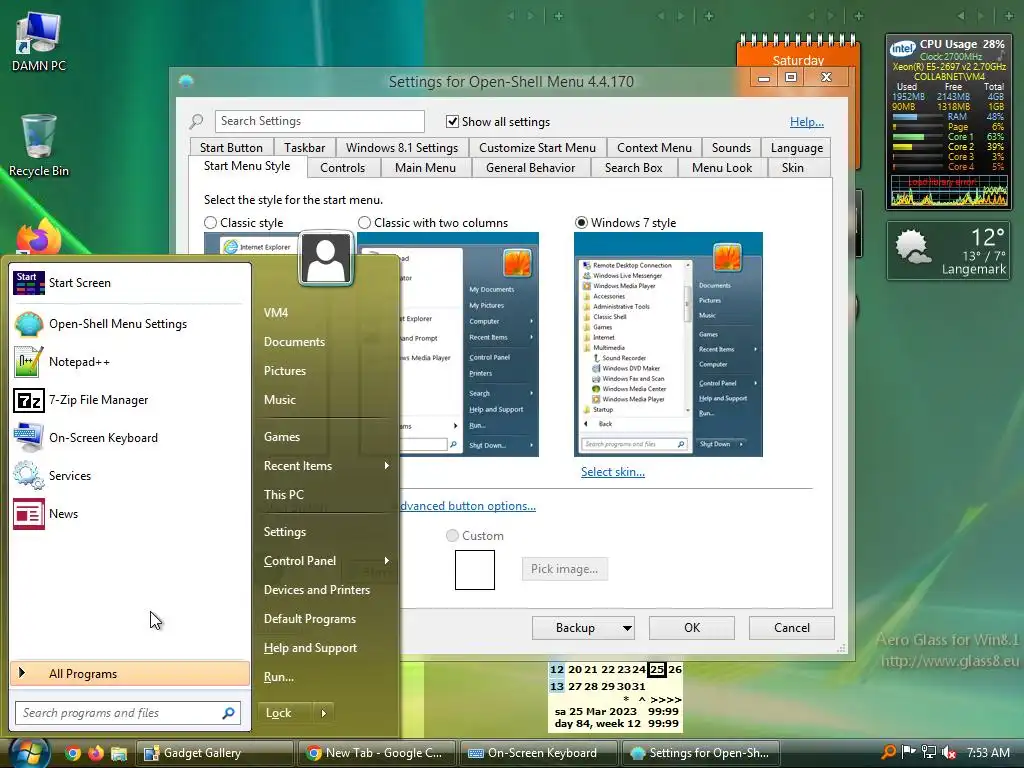Open the Help link
Viewport: 1024px width, 768px height.
pyautogui.click(x=807, y=122)
